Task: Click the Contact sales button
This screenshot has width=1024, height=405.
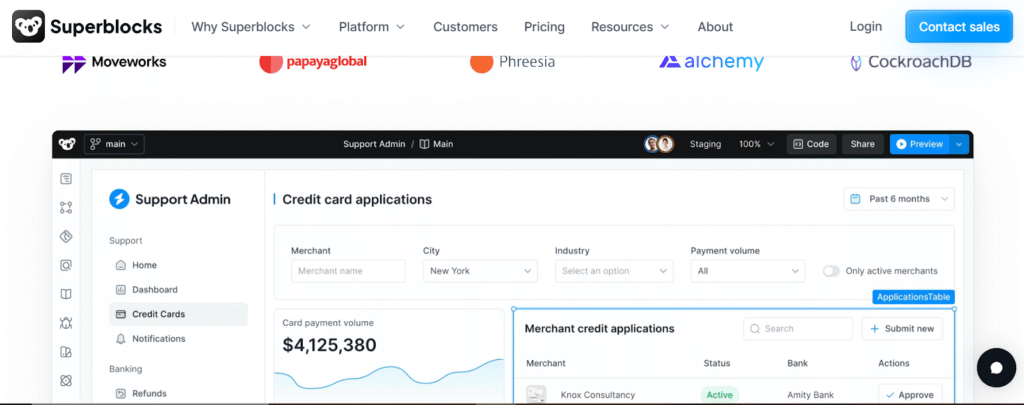Action: (959, 27)
